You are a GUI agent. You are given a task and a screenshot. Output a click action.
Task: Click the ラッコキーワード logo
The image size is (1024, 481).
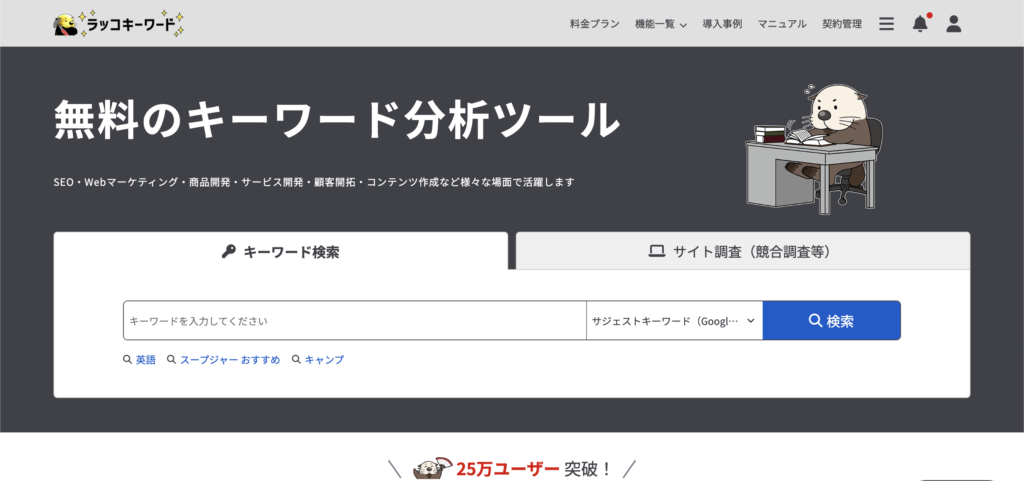tap(121, 25)
